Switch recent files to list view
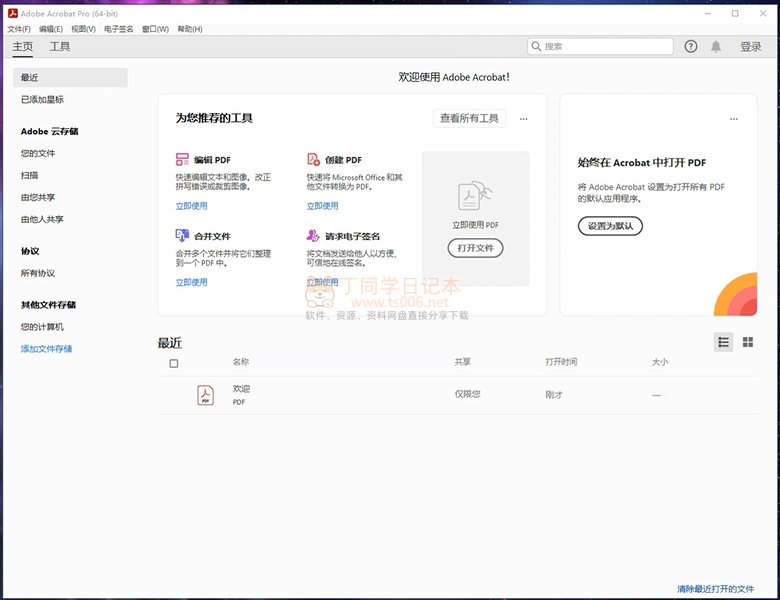780x600 pixels. tap(724, 342)
